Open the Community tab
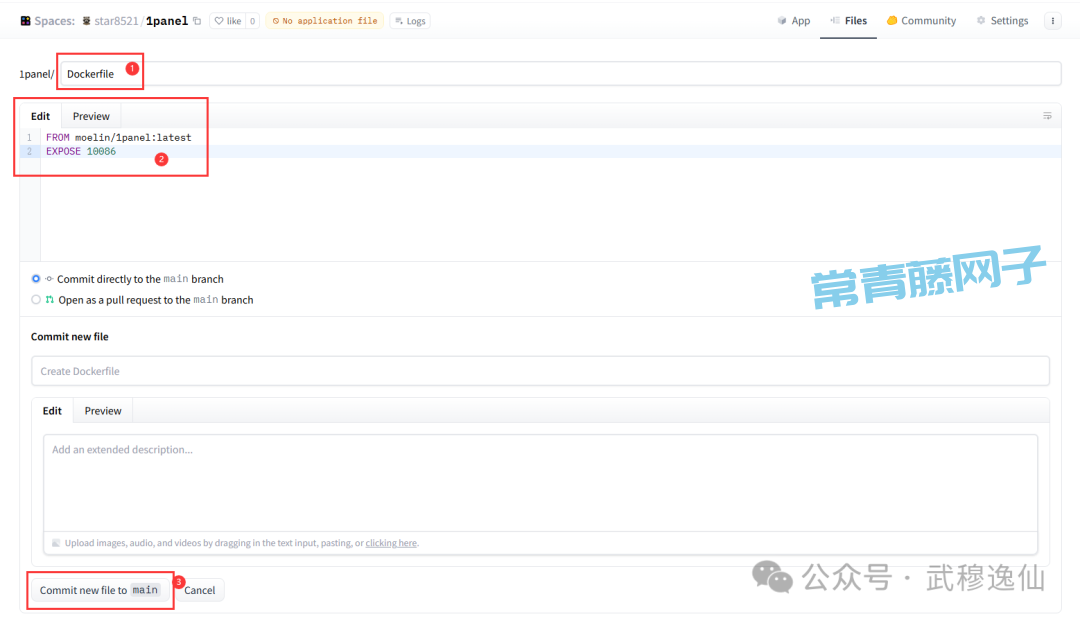This screenshot has width=1080, height=621. (x=921, y=21)
